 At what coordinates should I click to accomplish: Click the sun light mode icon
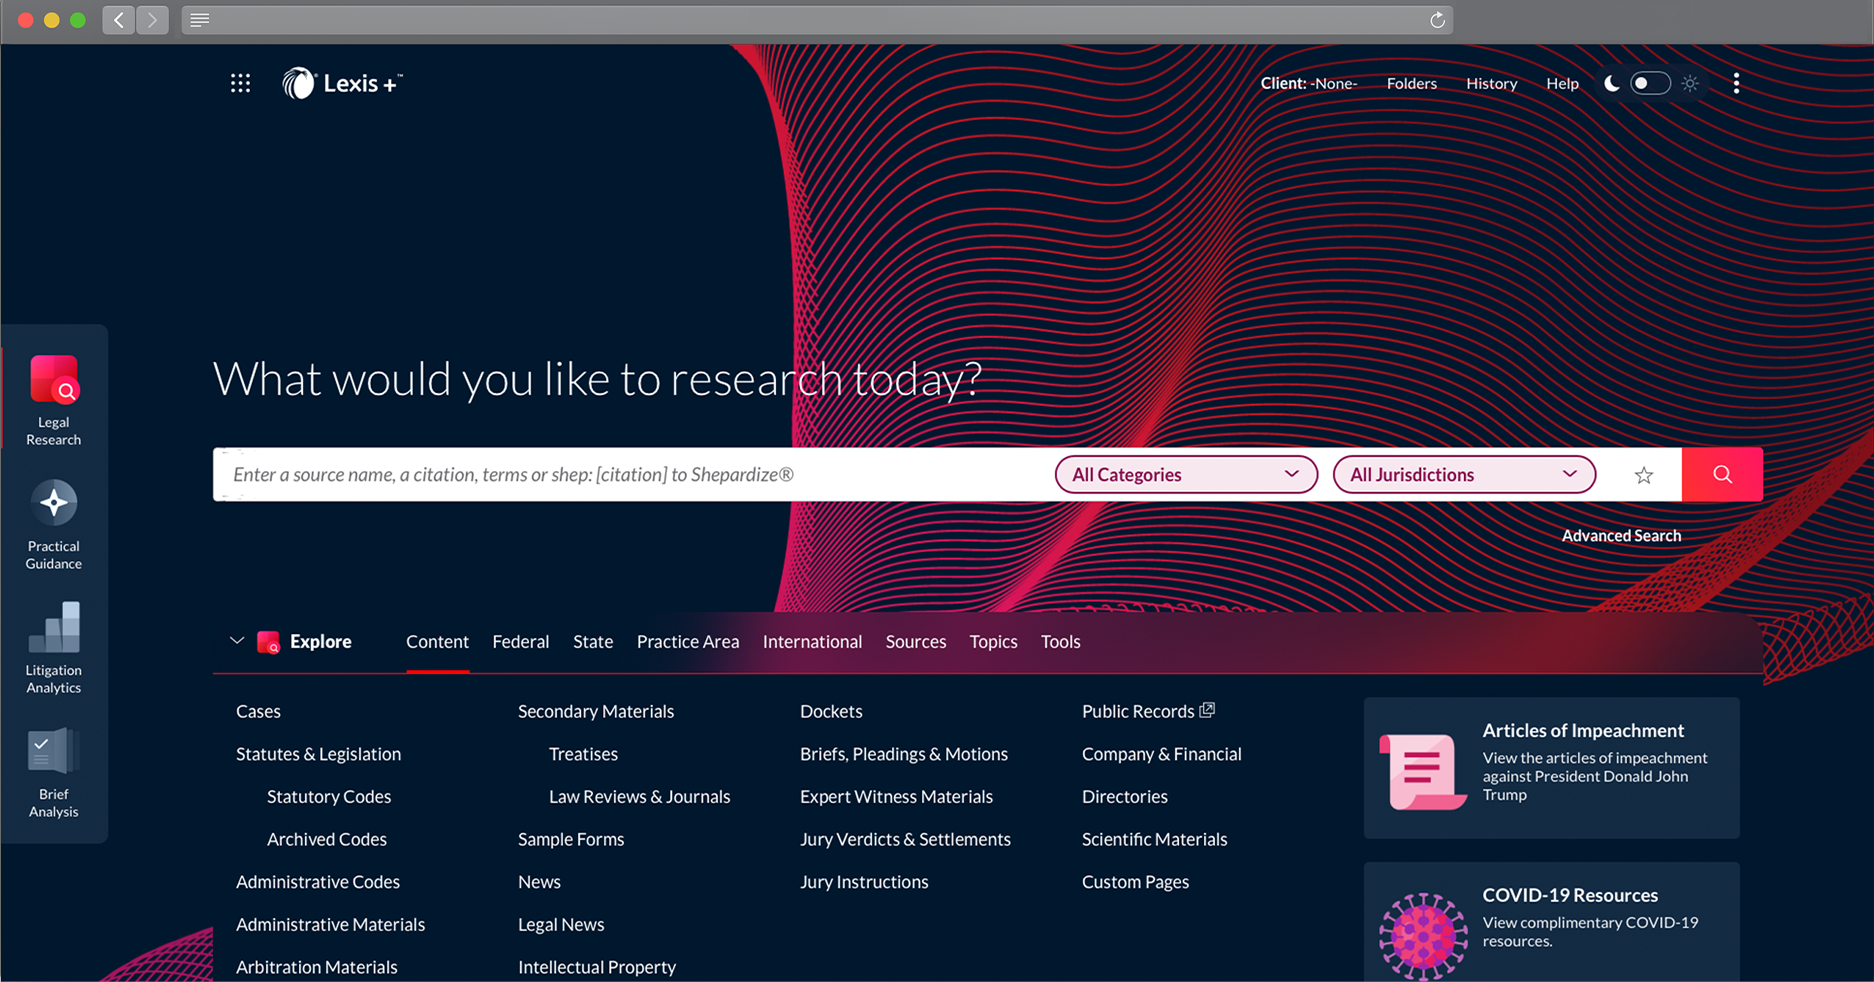(1690, 83)
